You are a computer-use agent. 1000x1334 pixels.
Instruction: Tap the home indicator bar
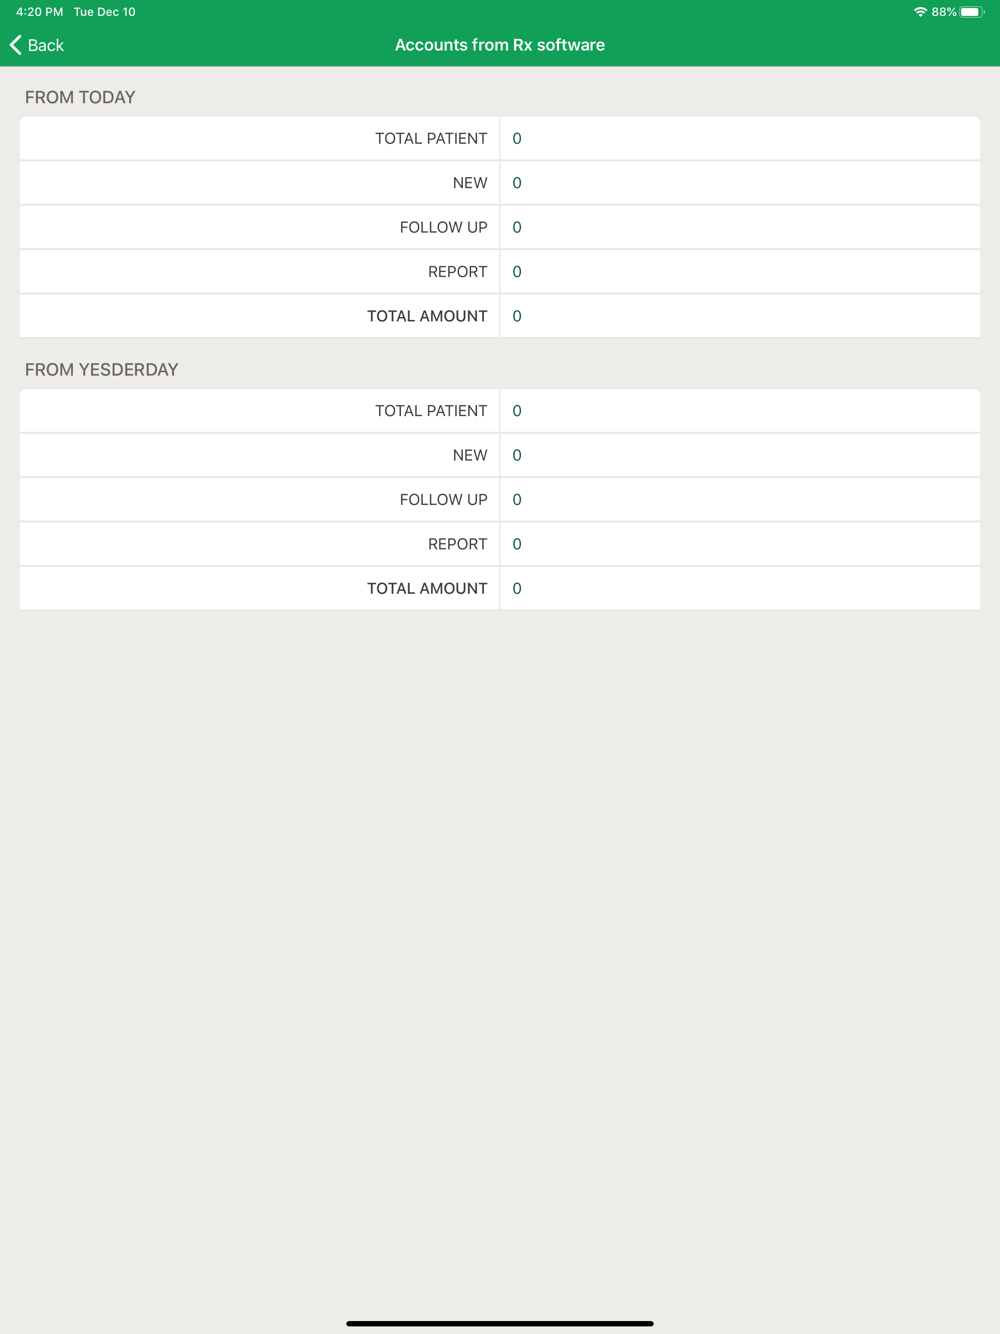[x=500, y=1323]
